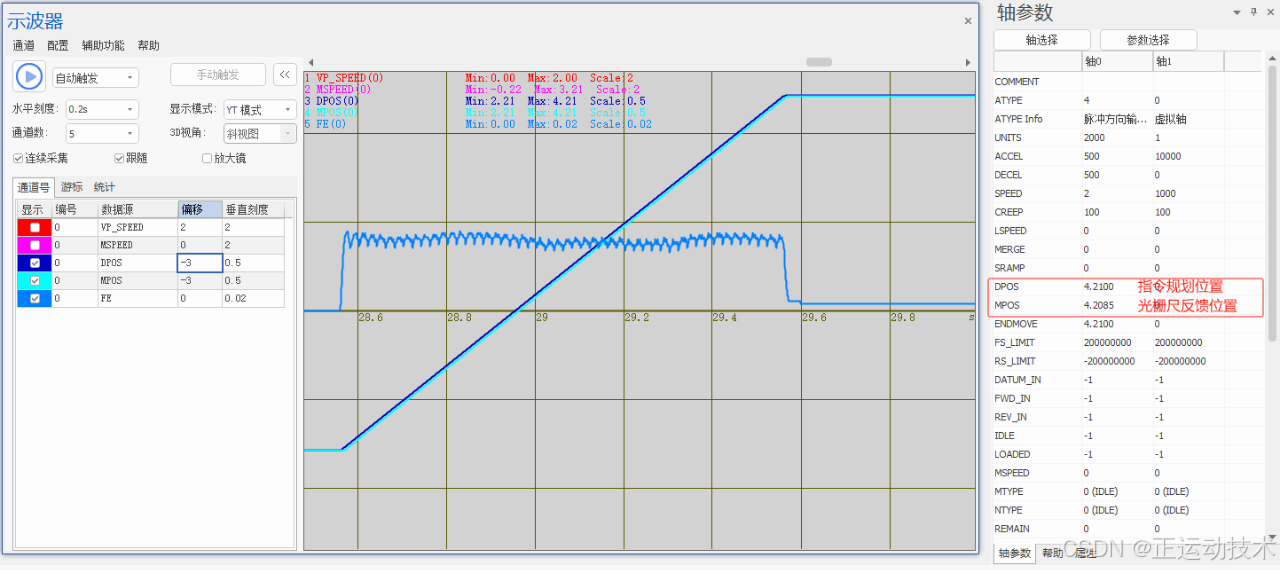The width and height of the screenshot is (1280, 570).
Task: Click the up arrow of the axis parameter scrollbar
Action: pos(1272,56)
